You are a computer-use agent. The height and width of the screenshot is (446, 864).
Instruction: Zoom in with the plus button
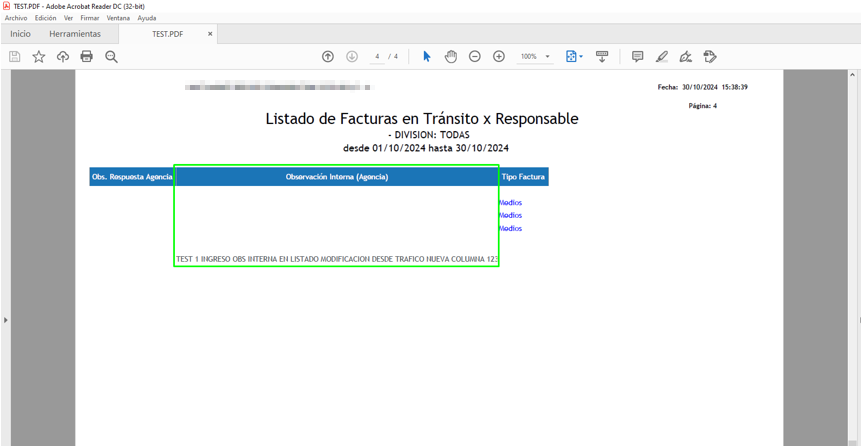pyautogui.click(x=499, y=57)
